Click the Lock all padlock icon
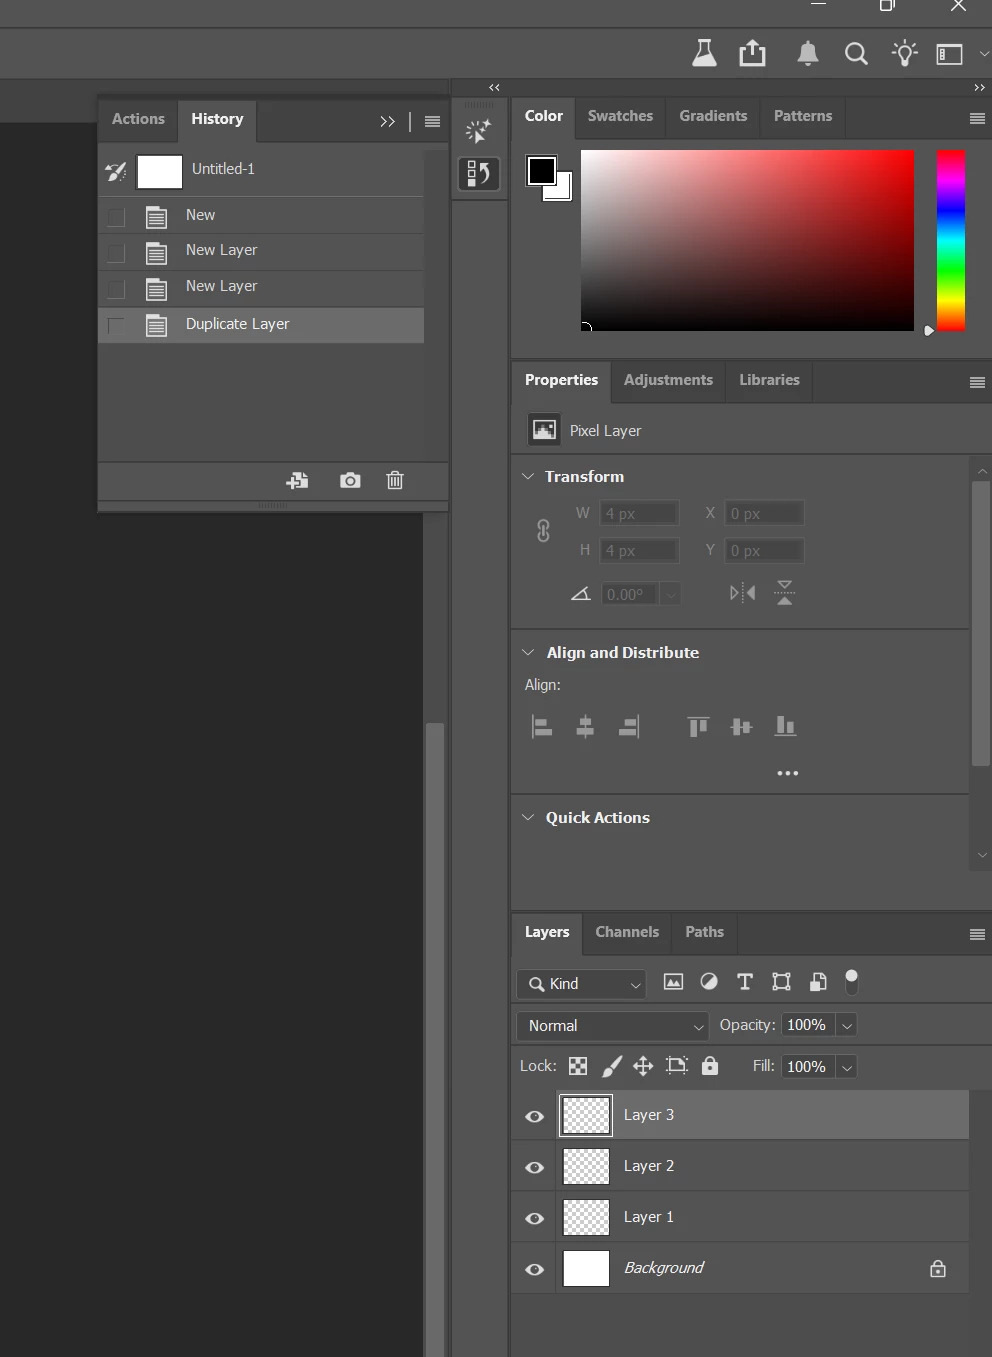 point(710,1066)
